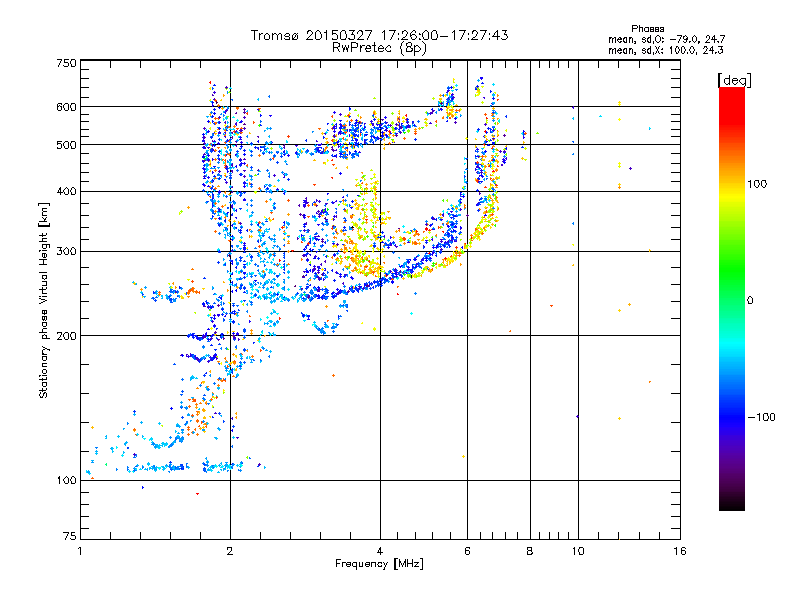
Task: Click the 'RwPretec (8p)' subtitle
Action: click(379, 48)
